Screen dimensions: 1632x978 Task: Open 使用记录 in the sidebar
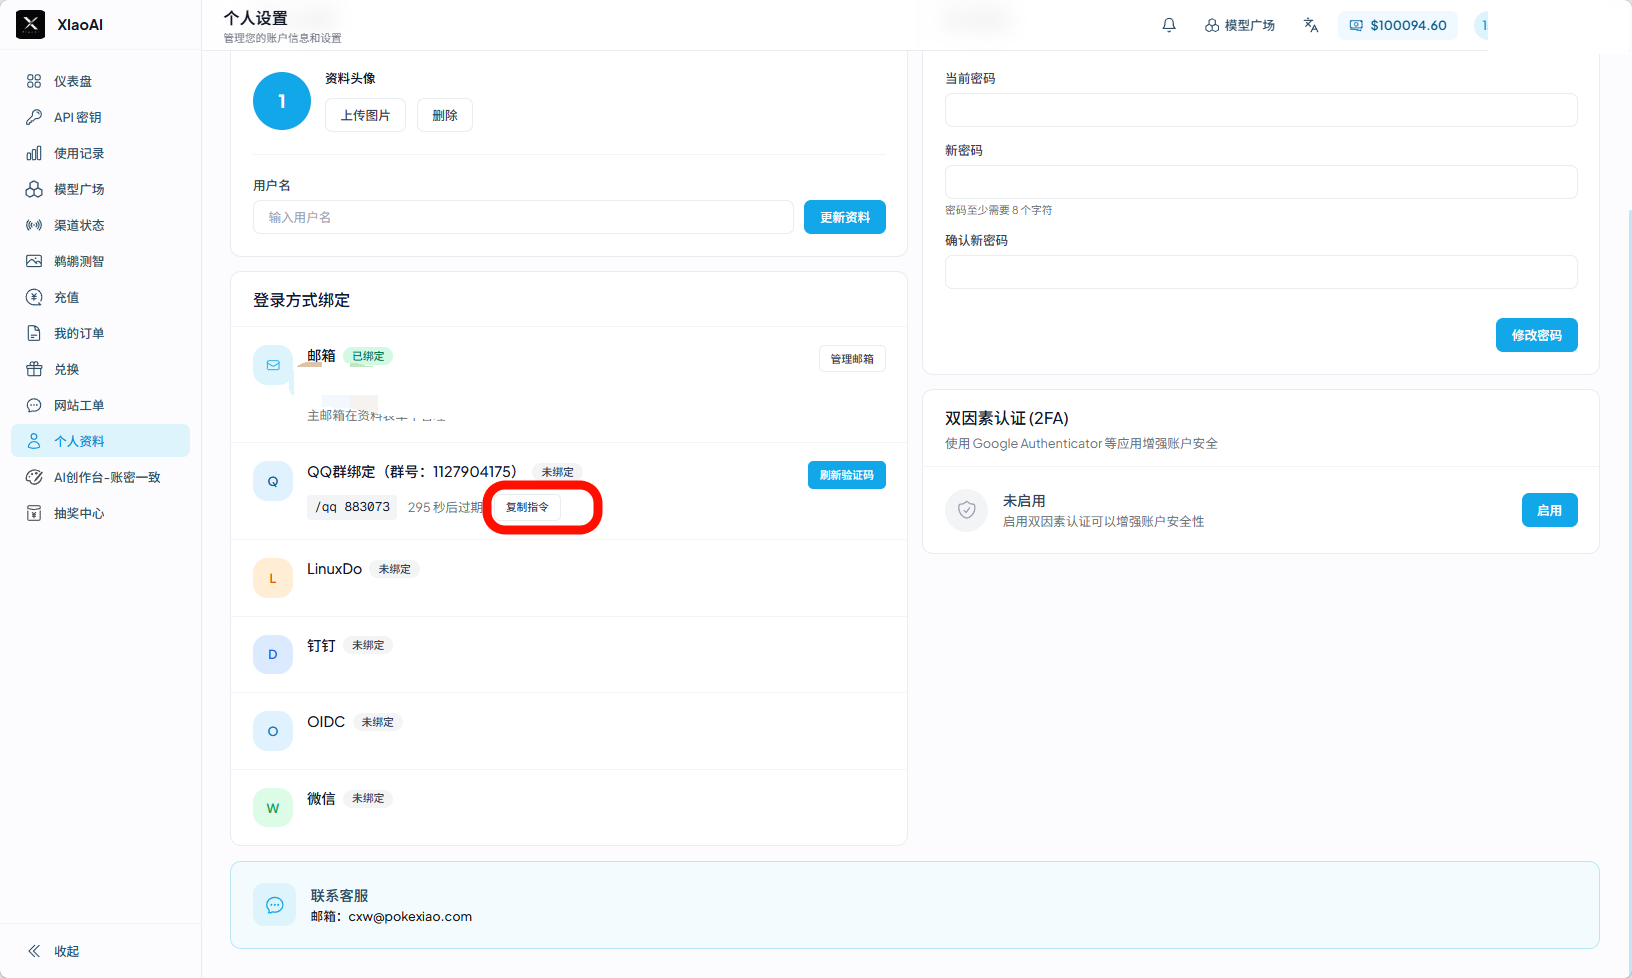coord(100,153)
